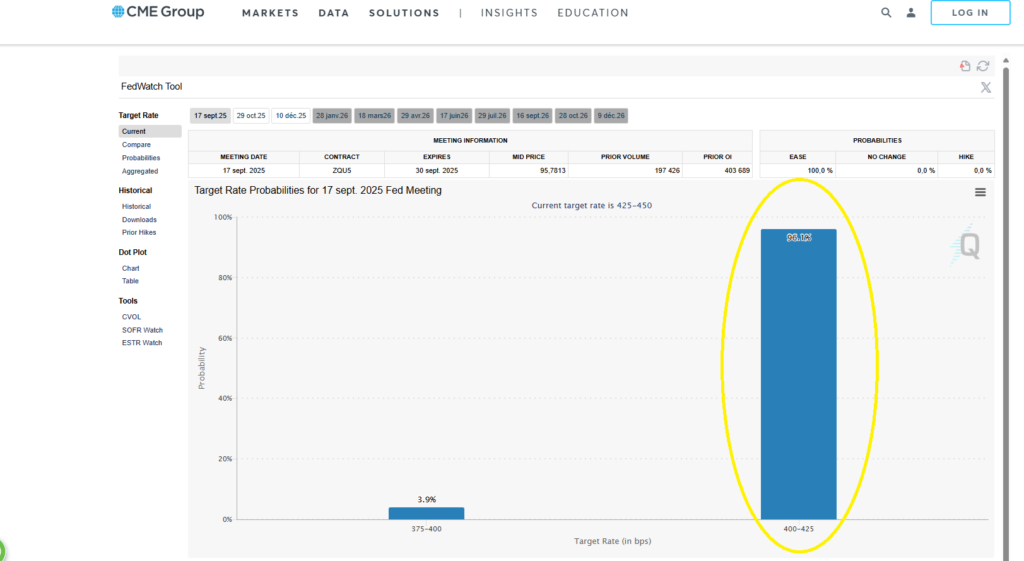The height and width of the screenshot is (561, 1024).
Task: Open the search magnifier icon
Action: (886, 12)
